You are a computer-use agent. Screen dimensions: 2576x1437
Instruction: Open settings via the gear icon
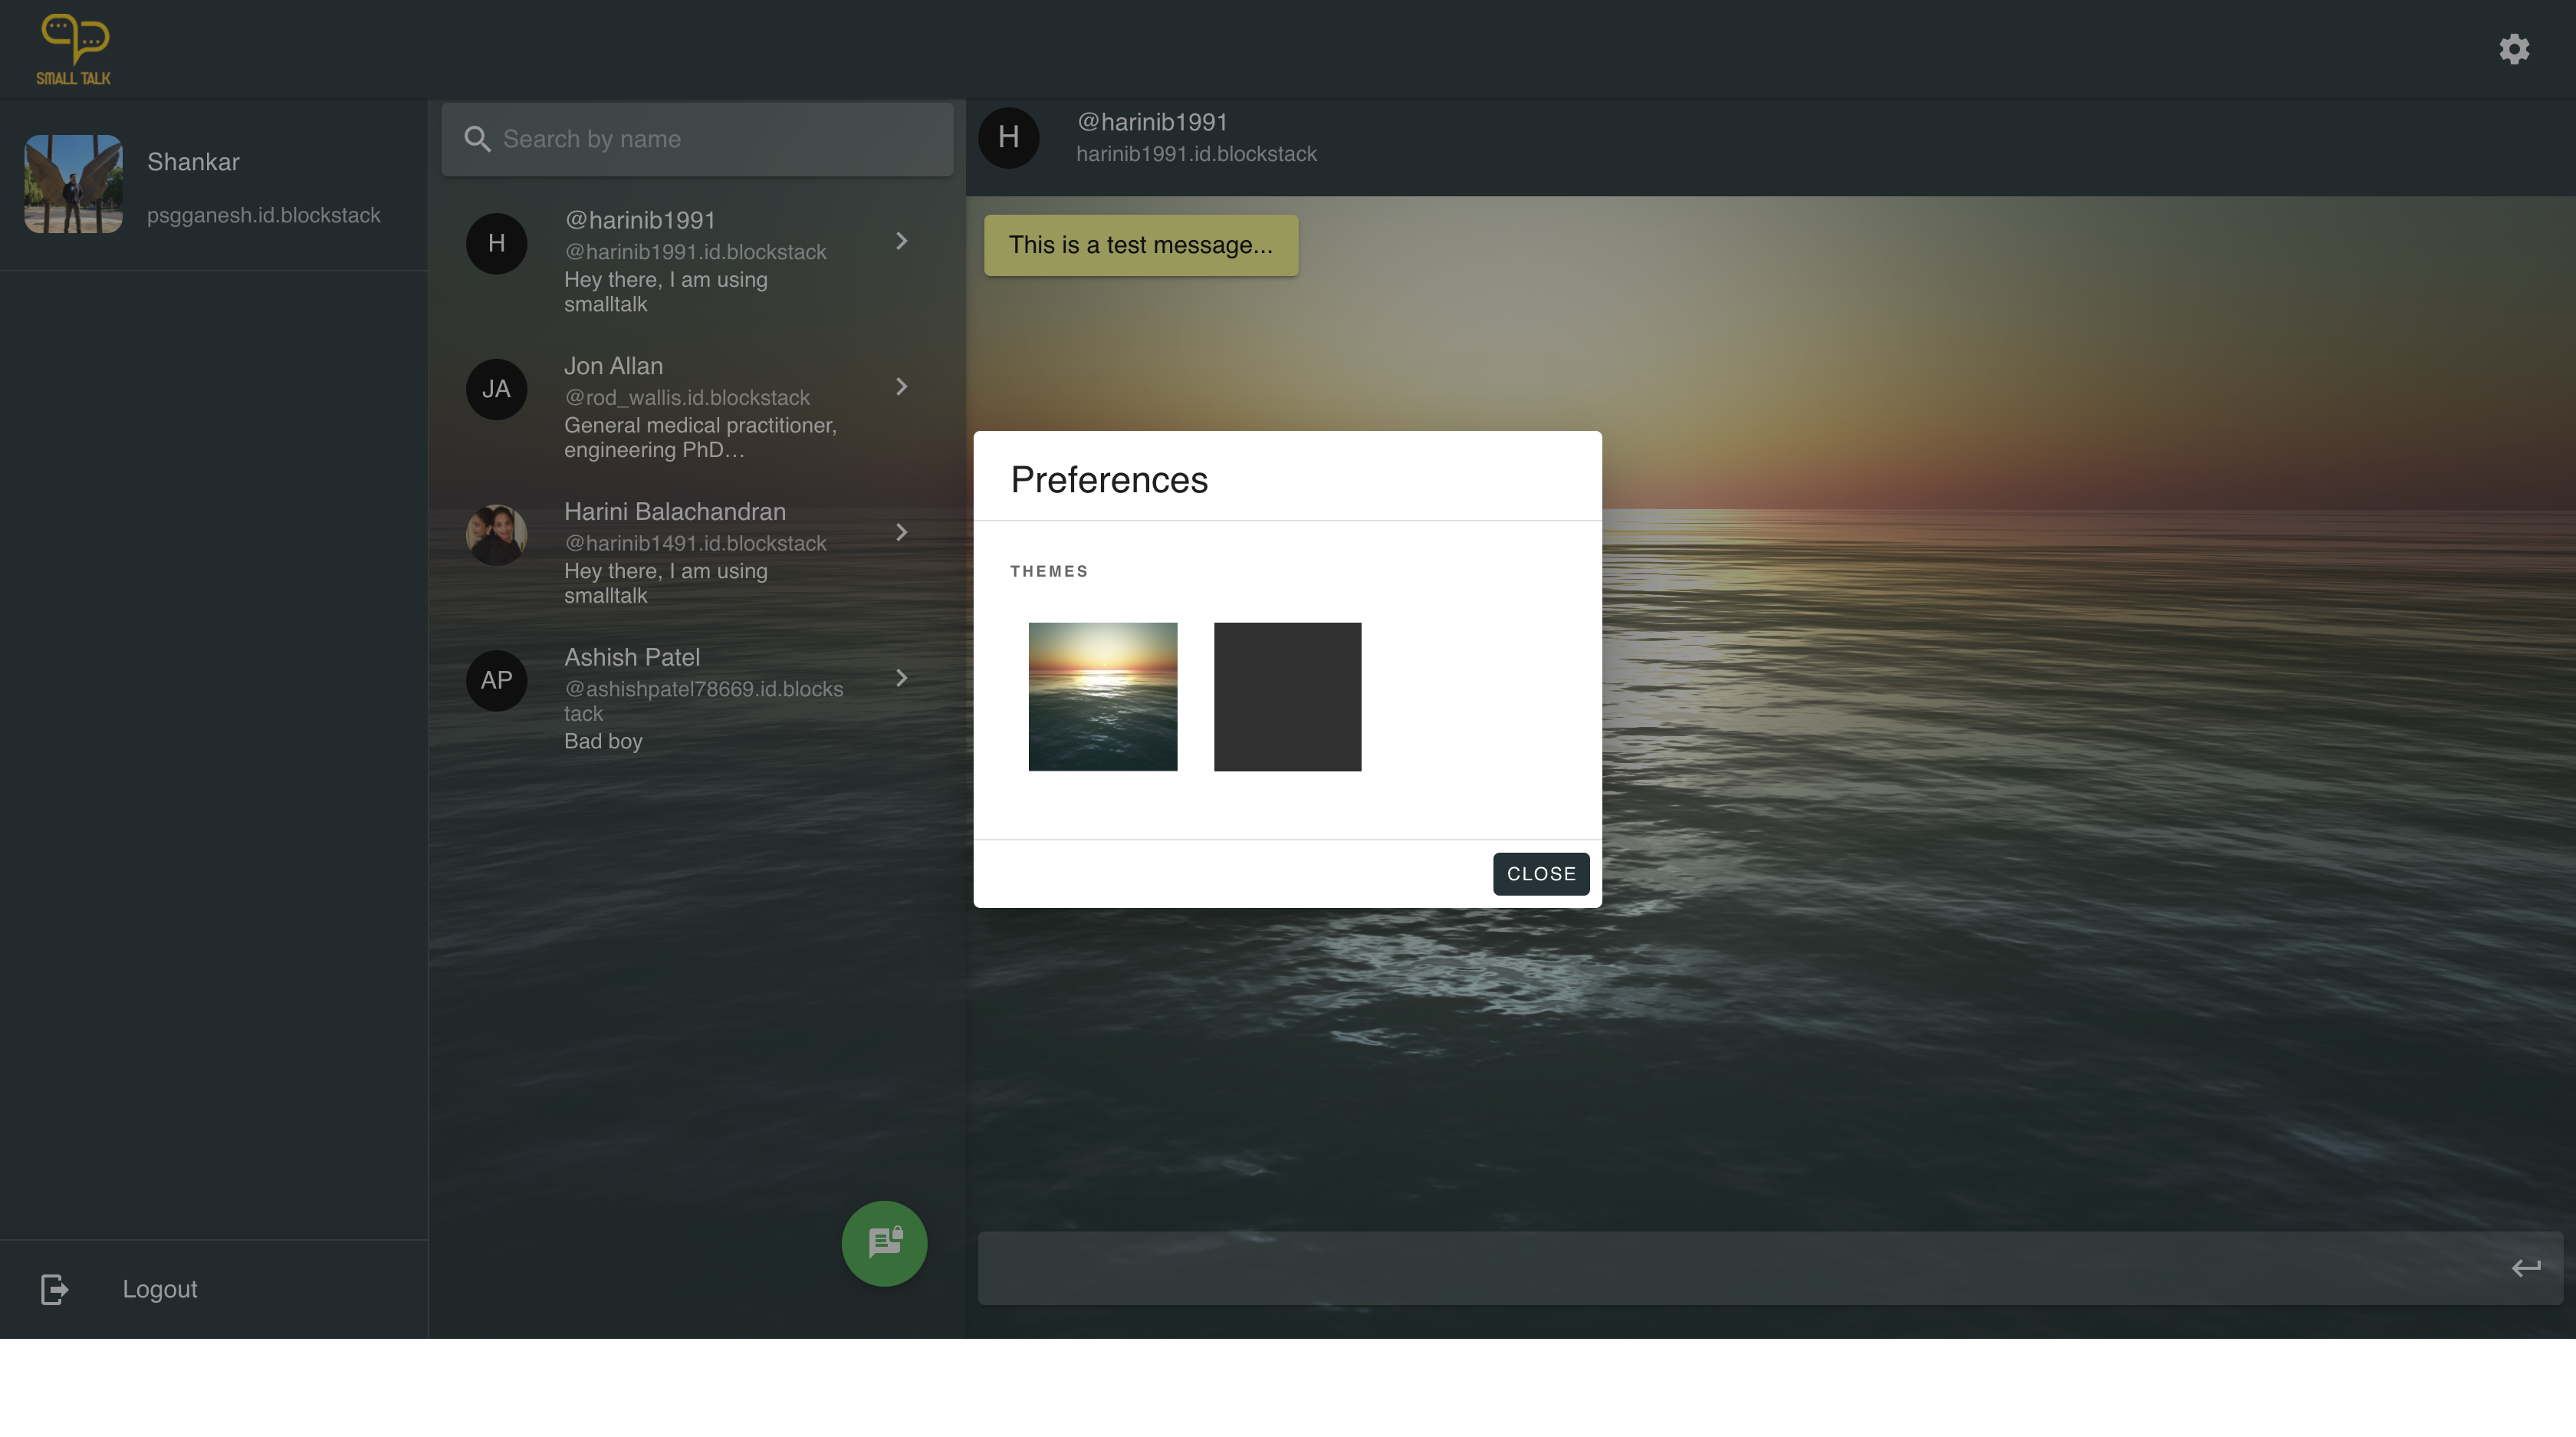[x=2513, y=49]
